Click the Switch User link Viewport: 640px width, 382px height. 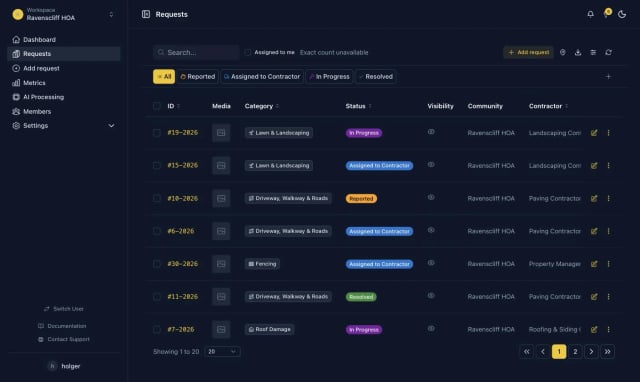[64, 309]
